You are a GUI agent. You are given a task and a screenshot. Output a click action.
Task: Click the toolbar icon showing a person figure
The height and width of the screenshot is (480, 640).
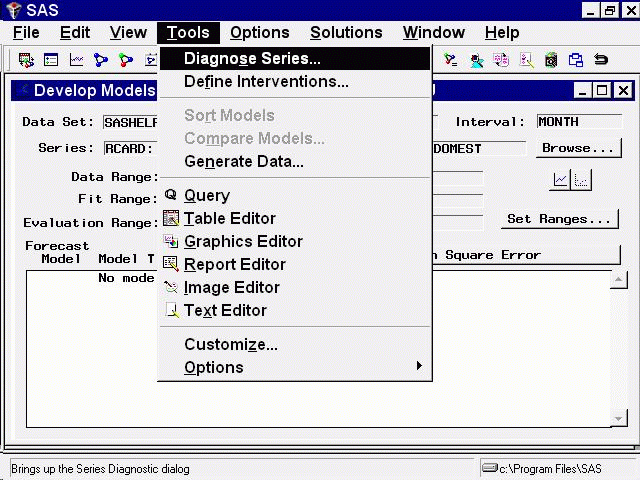click(x=476, y=60)
